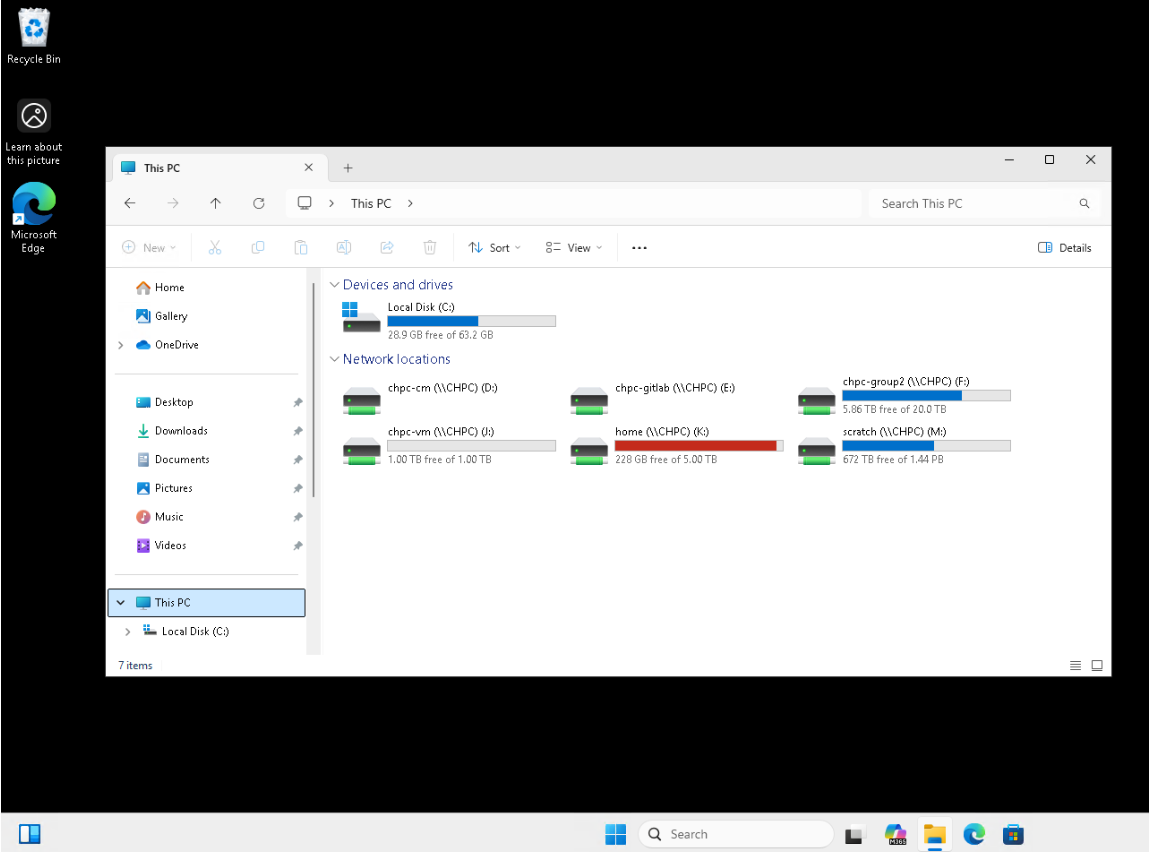Switch to details list view at bottom right
This screenshot has width=1149, height=852.
(1075, 665)
